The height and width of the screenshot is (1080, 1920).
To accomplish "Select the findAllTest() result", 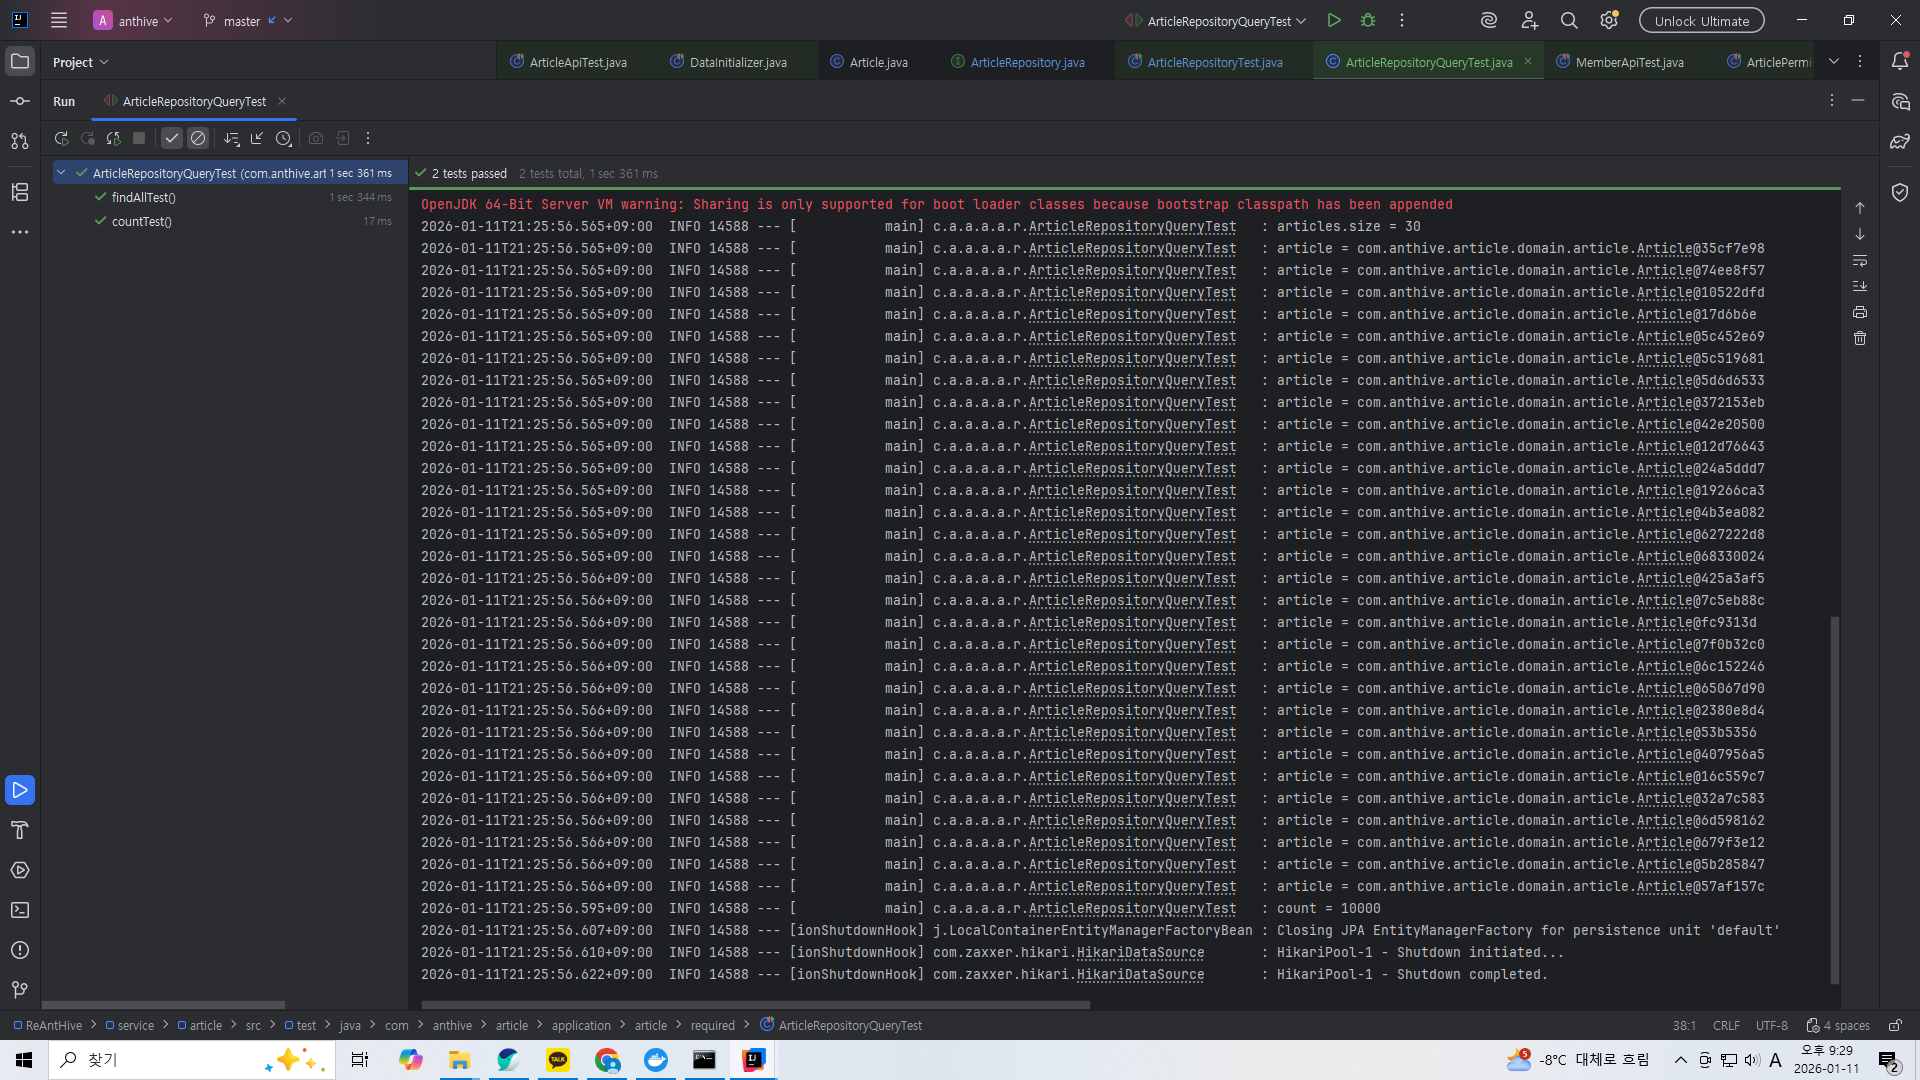I will pos(143,198).
